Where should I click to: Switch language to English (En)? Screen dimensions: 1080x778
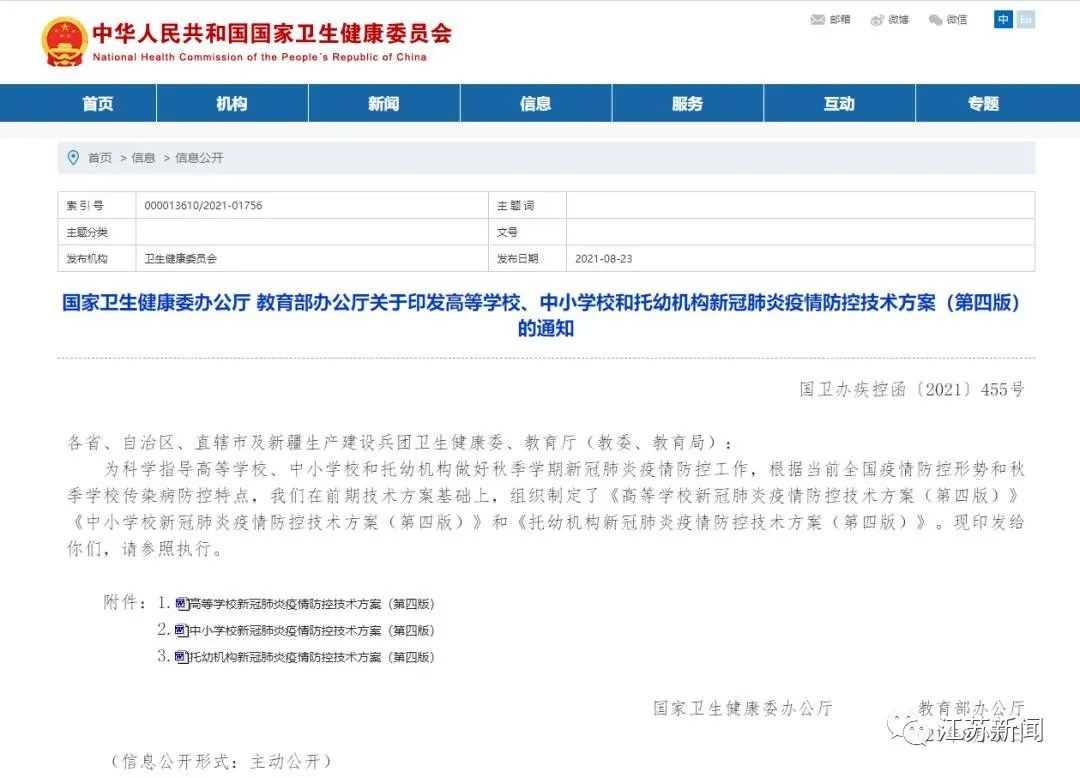pos(1026,19)
